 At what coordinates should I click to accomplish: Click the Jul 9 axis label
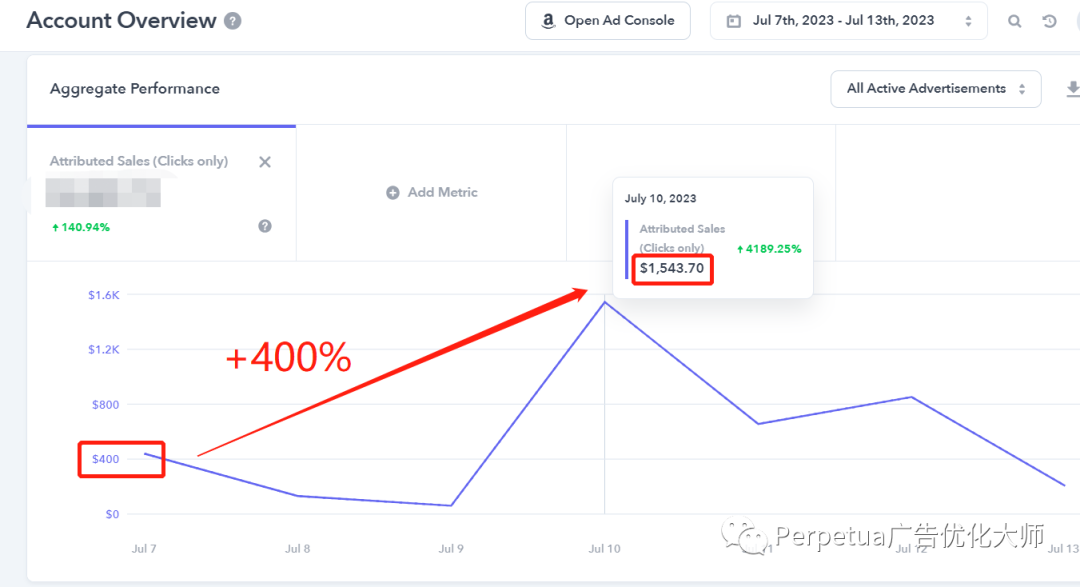point(451,548)
